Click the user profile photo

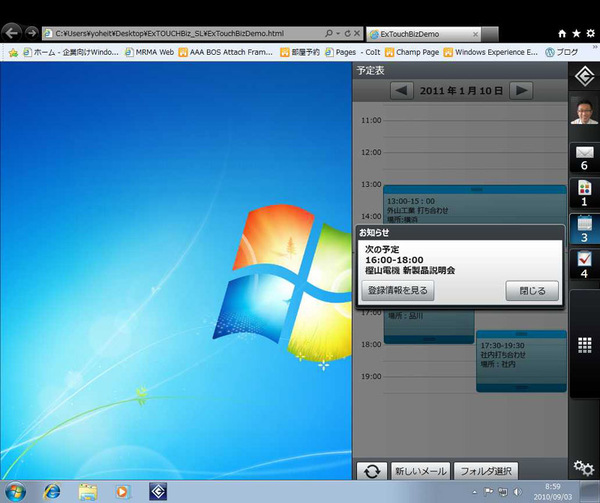coord(584,113)
